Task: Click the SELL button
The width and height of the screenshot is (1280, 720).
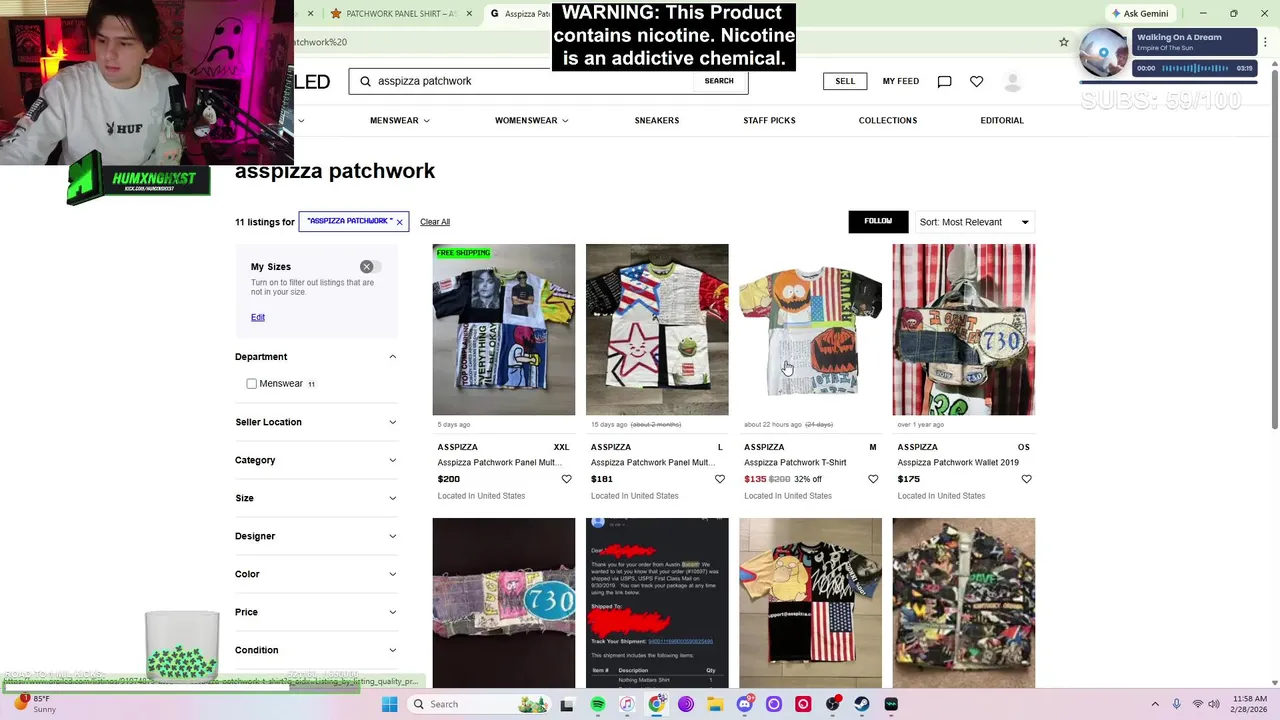Action: pyautogui.click(x=845, y=81)
